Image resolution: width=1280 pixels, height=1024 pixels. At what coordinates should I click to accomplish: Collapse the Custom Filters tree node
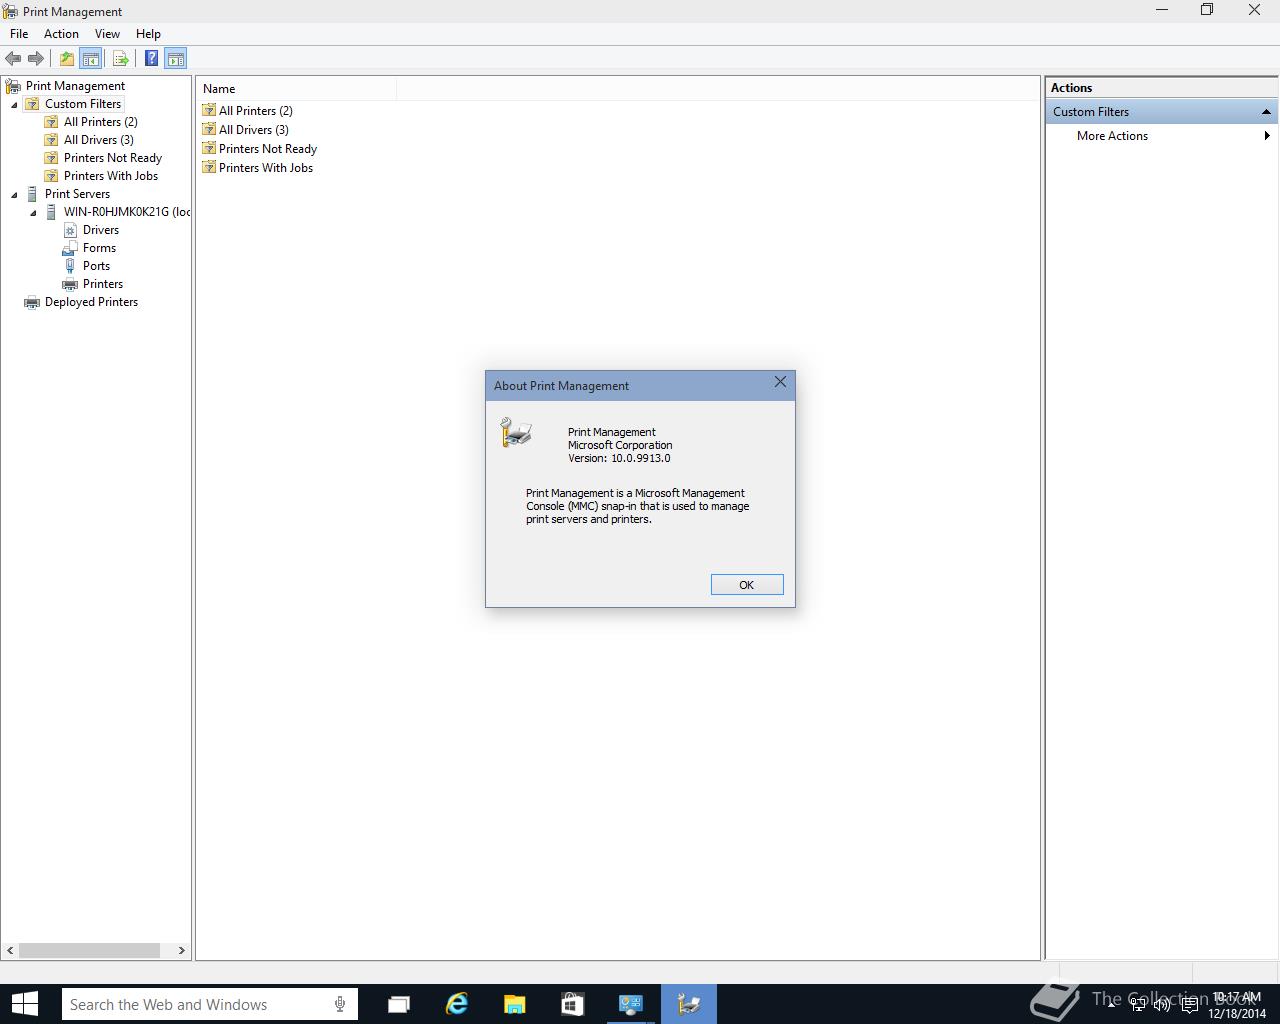tap(14, 104)
